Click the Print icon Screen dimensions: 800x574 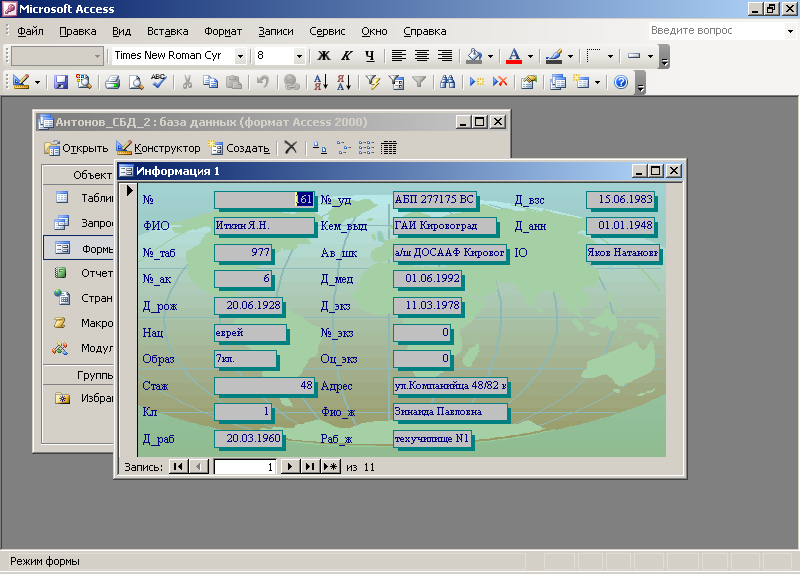click(112, 82)
